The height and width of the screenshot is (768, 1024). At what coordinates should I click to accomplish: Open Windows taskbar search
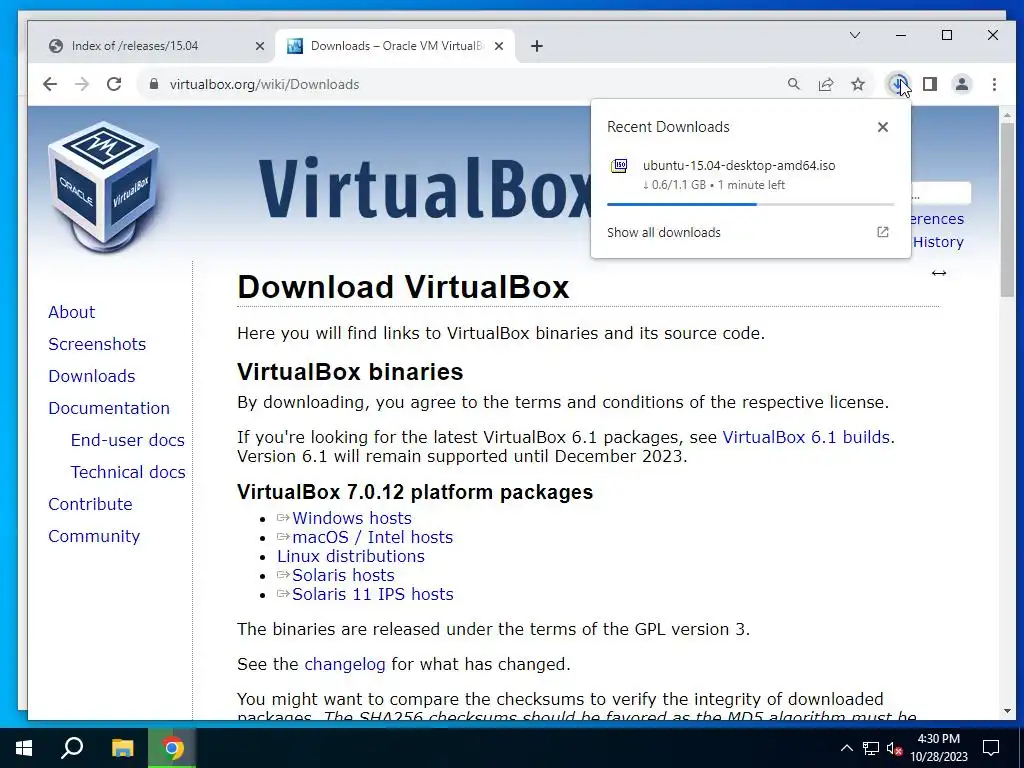point(72,748)
